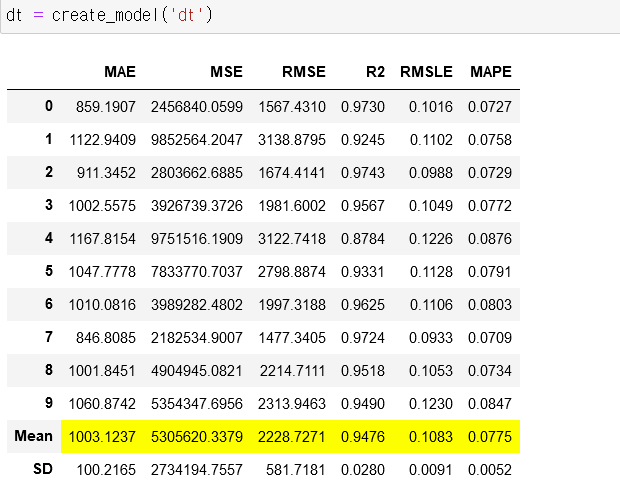Select the MAE column header
This screenshot has width=620, height=496.
click(120, 72)
